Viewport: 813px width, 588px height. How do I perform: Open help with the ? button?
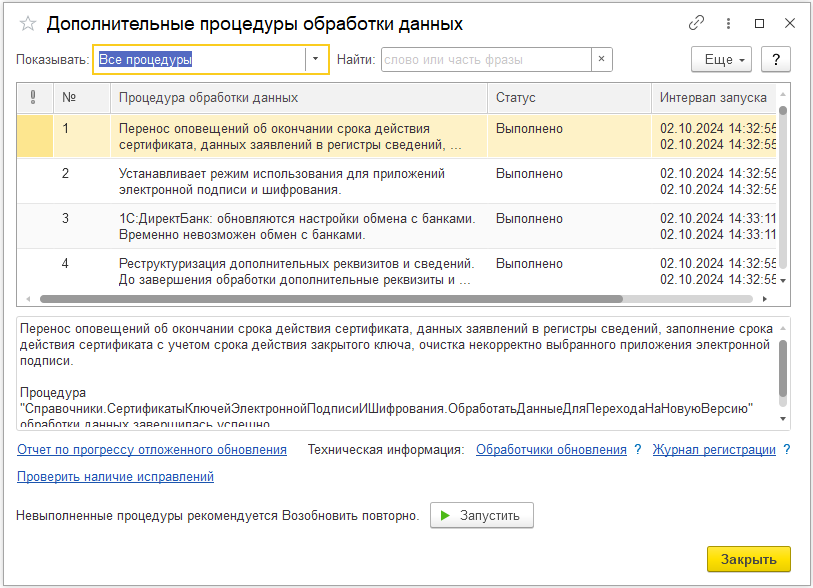point(776,60)
